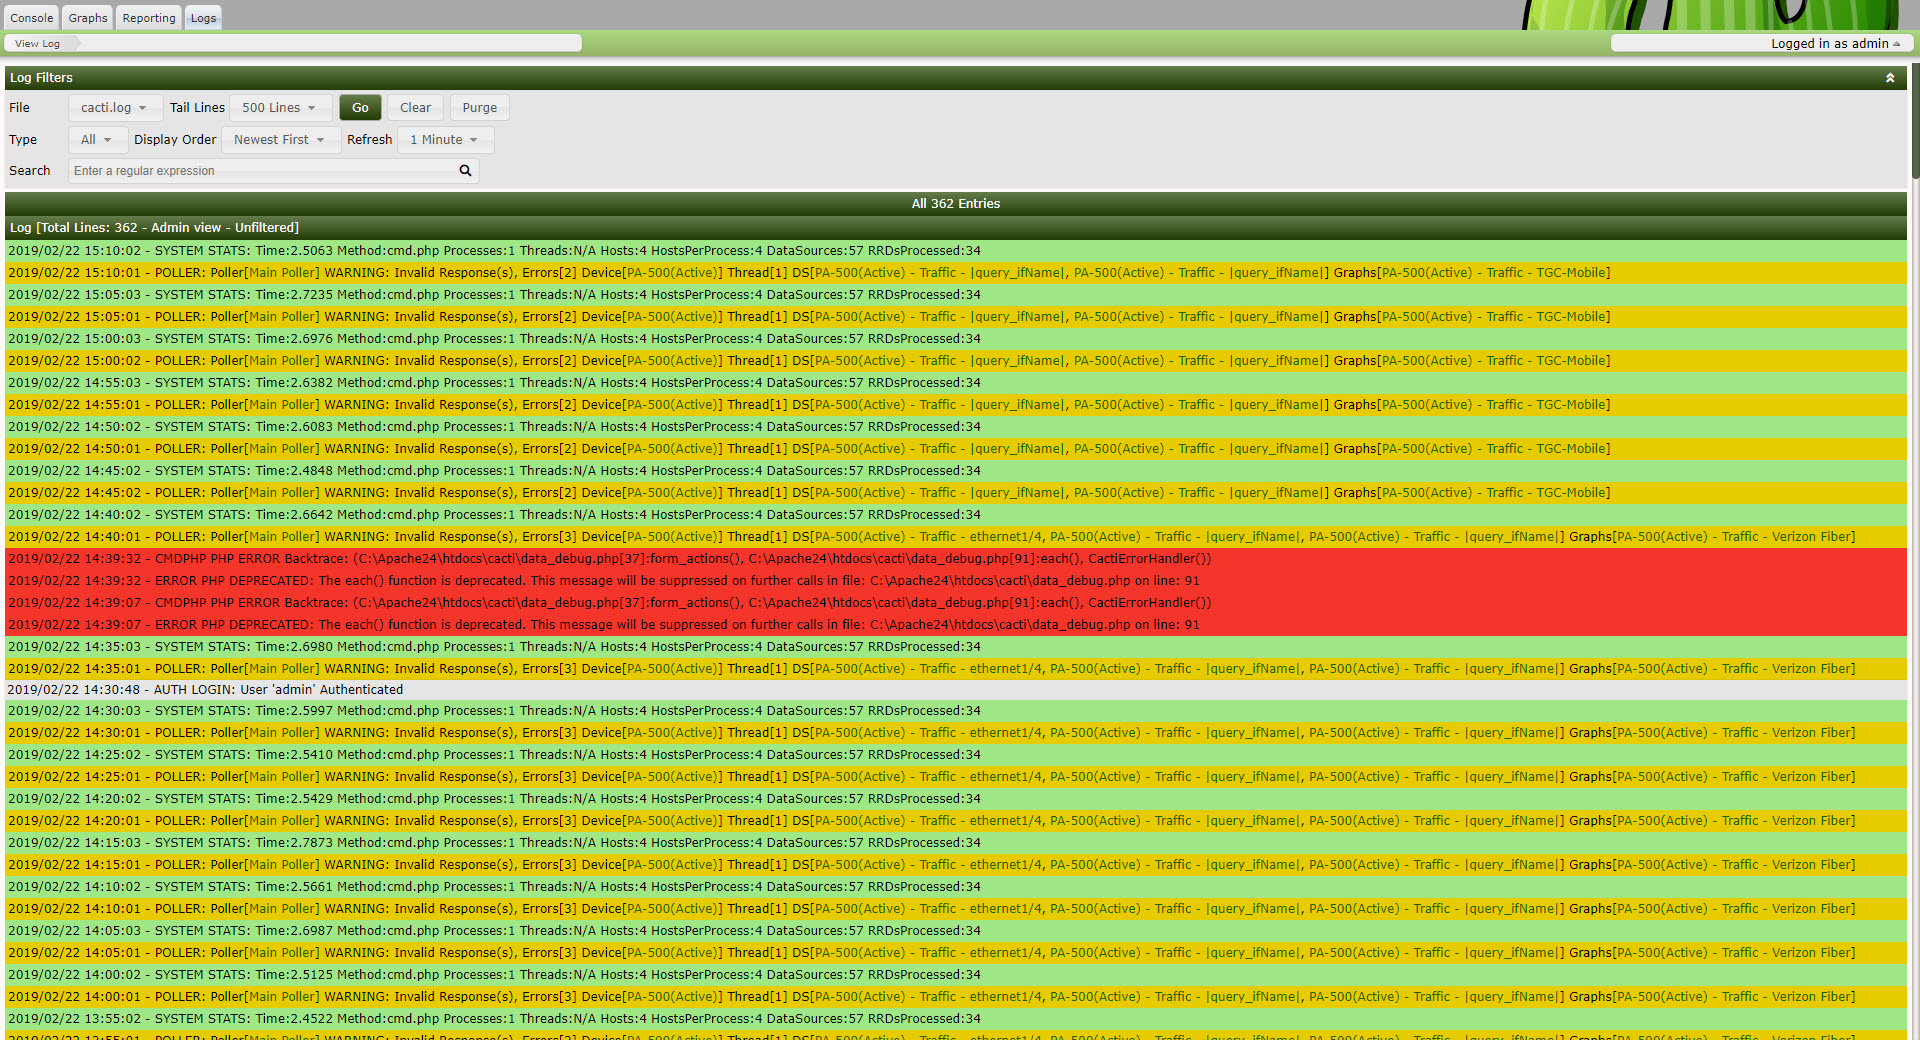This screenshot has width=1920, height=1040.
Task: Click Main Poller link in 15:10:01 row
Action: (283, 273)
